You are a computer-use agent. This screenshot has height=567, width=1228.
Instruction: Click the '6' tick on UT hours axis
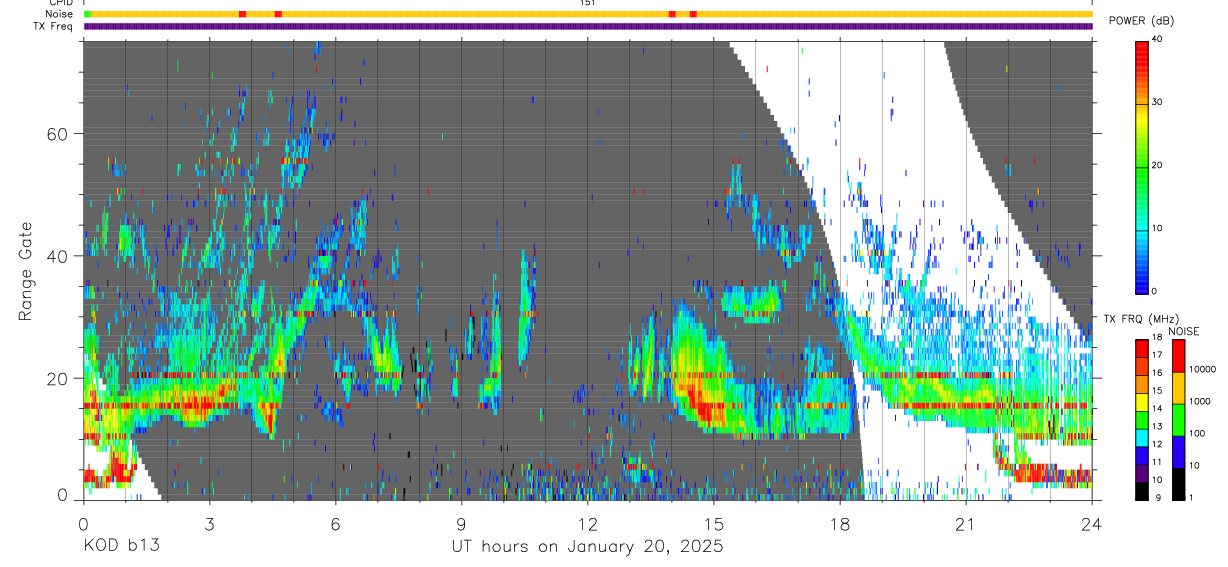tap(335, 523)
